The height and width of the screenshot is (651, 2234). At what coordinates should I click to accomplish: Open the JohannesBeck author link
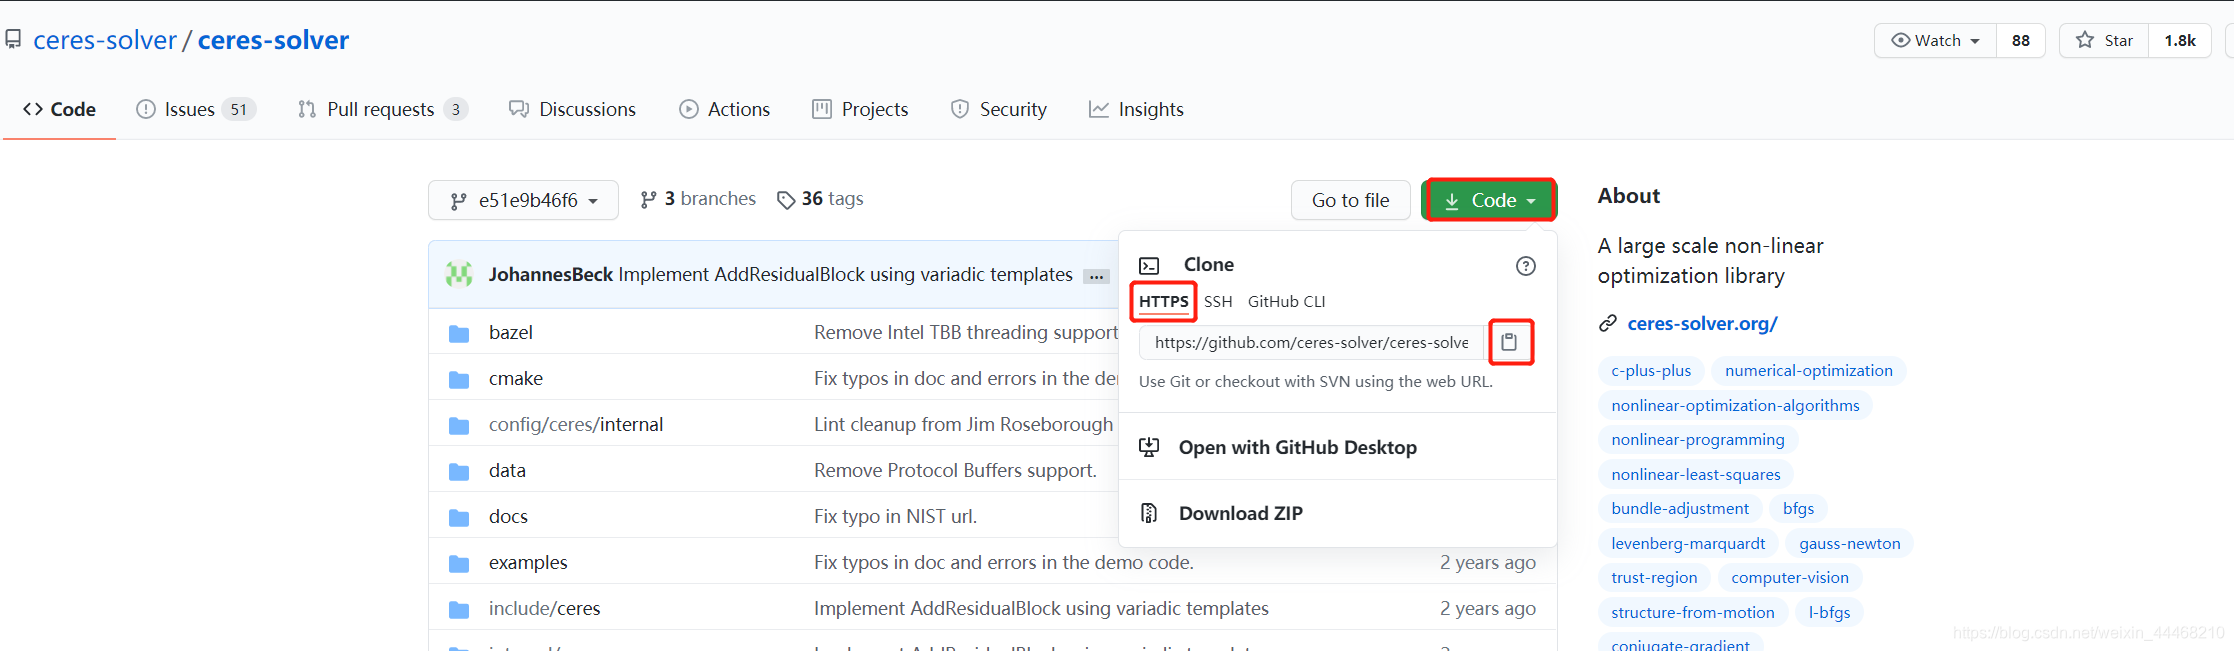point(550,274)
